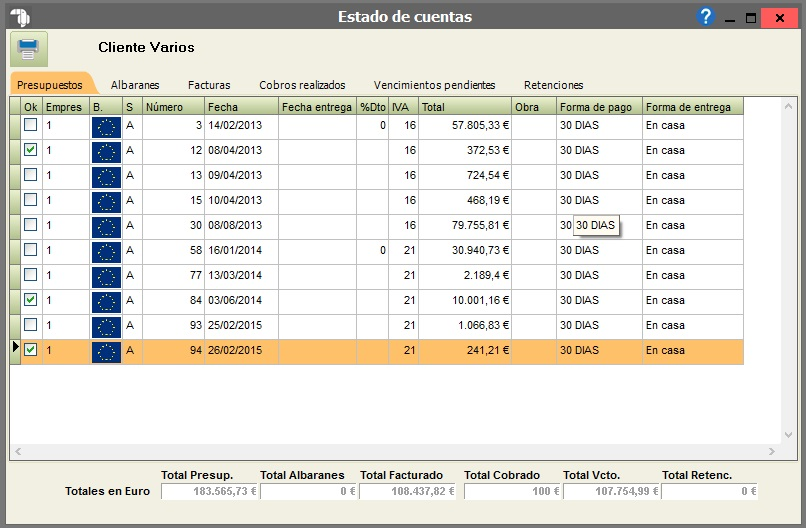
Task: Click the Total Albaranes field
Action: [309, 491]
